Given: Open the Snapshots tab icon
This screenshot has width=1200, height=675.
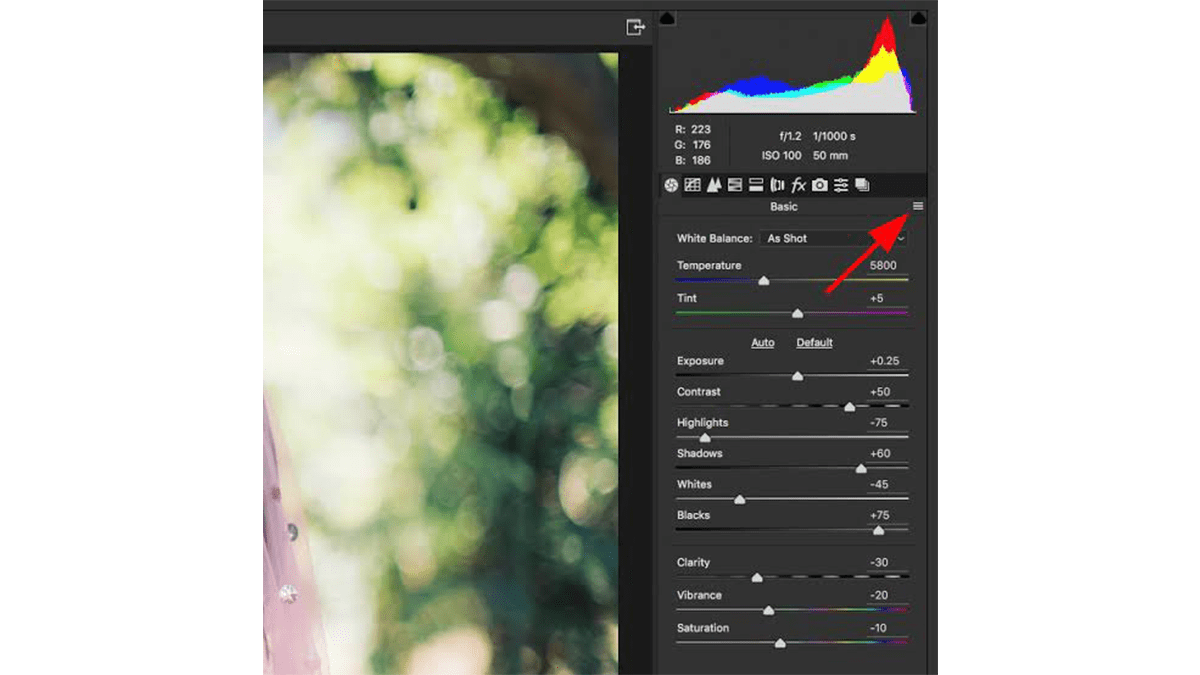Looking at the screenshot, I should tap(862, 185).
